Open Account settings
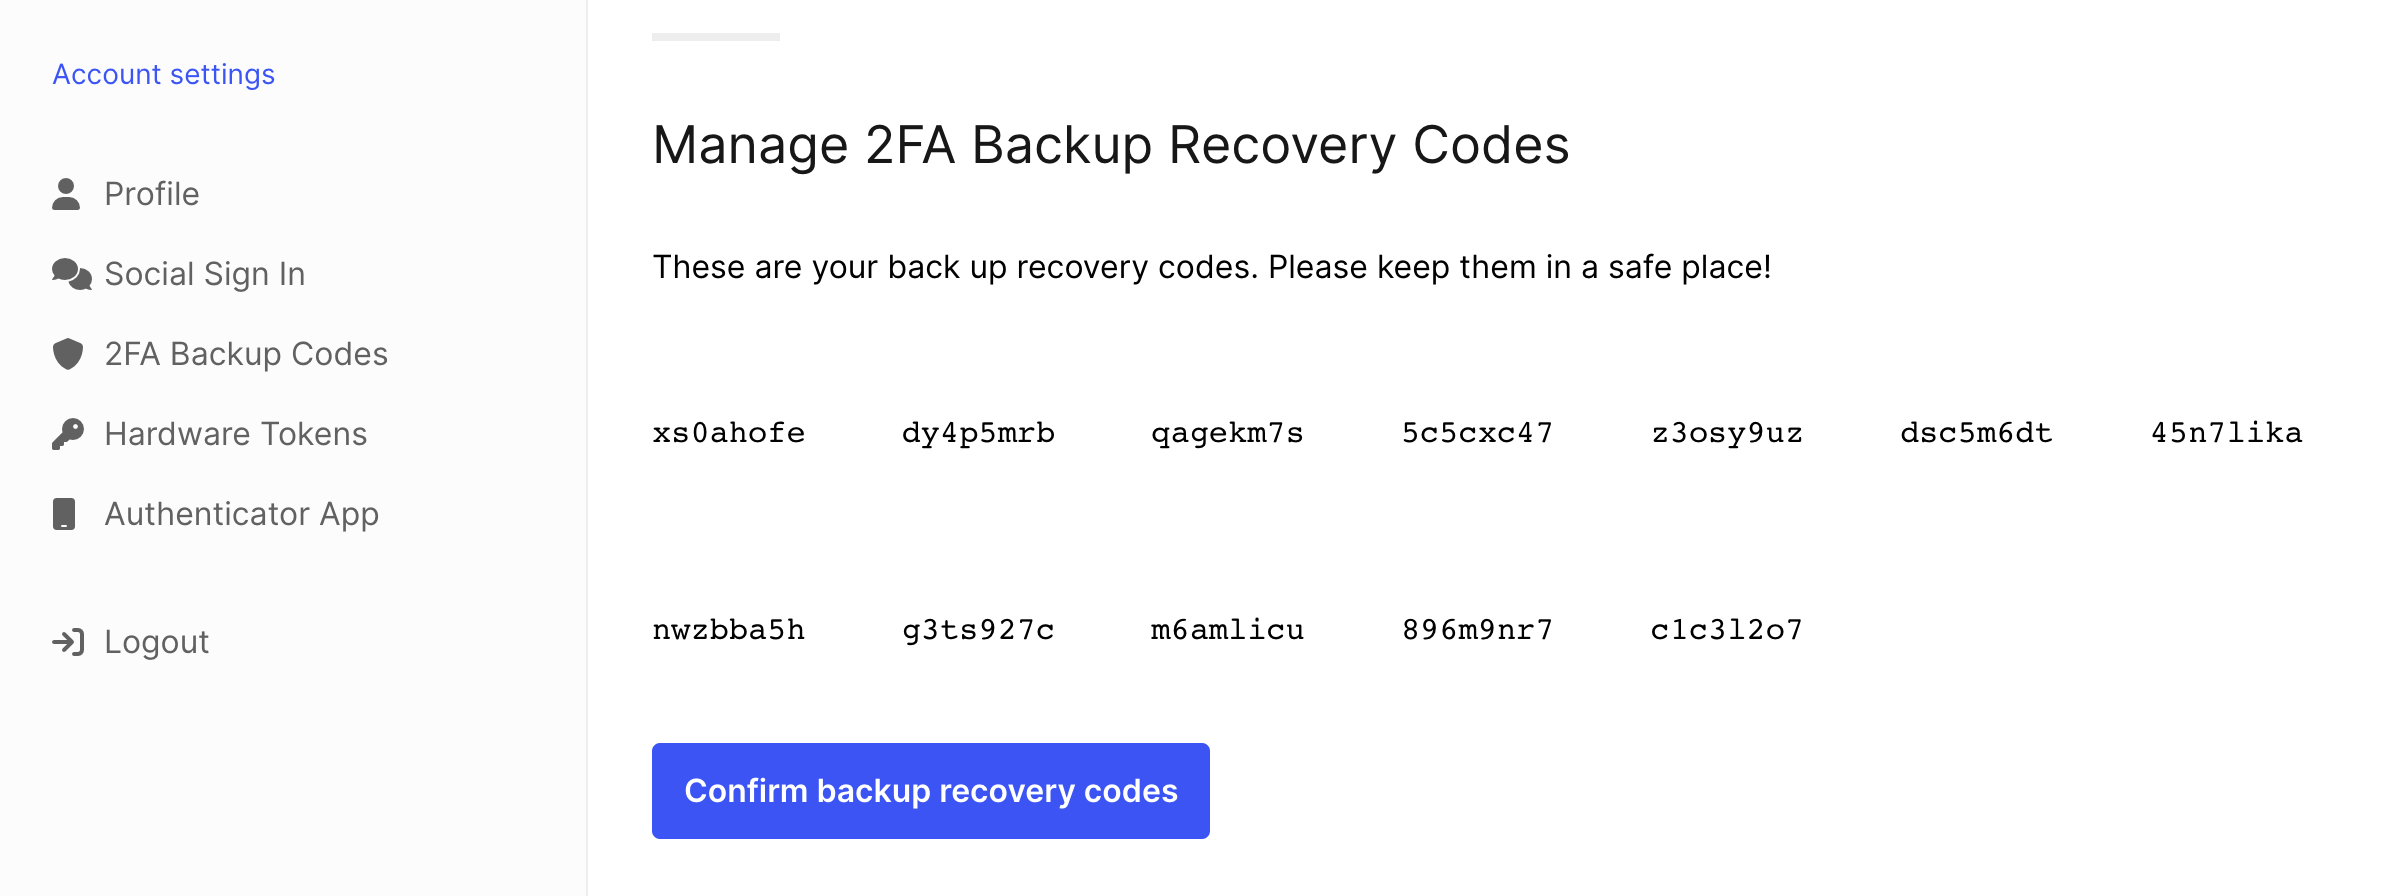This screenshot has height=896, width=2408. coord(163,73)
